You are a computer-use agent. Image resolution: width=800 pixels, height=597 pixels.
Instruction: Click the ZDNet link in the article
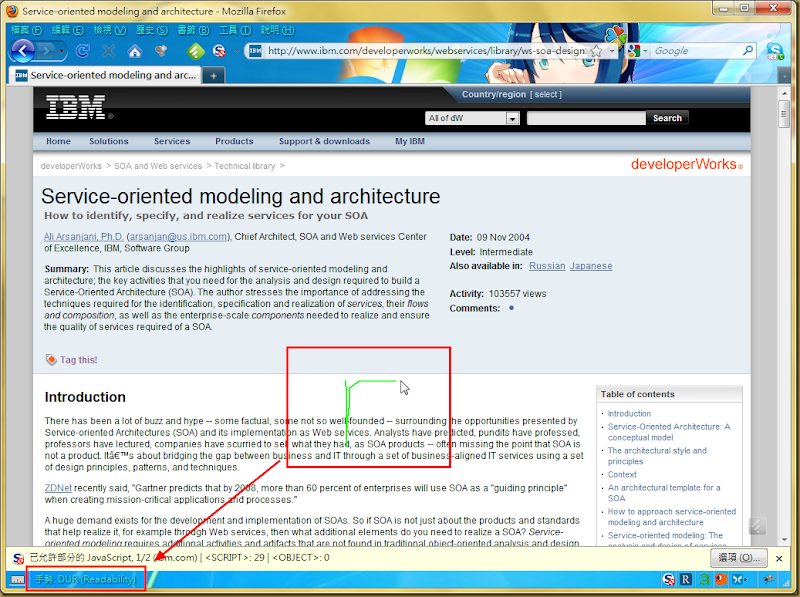tap(58, 488)
